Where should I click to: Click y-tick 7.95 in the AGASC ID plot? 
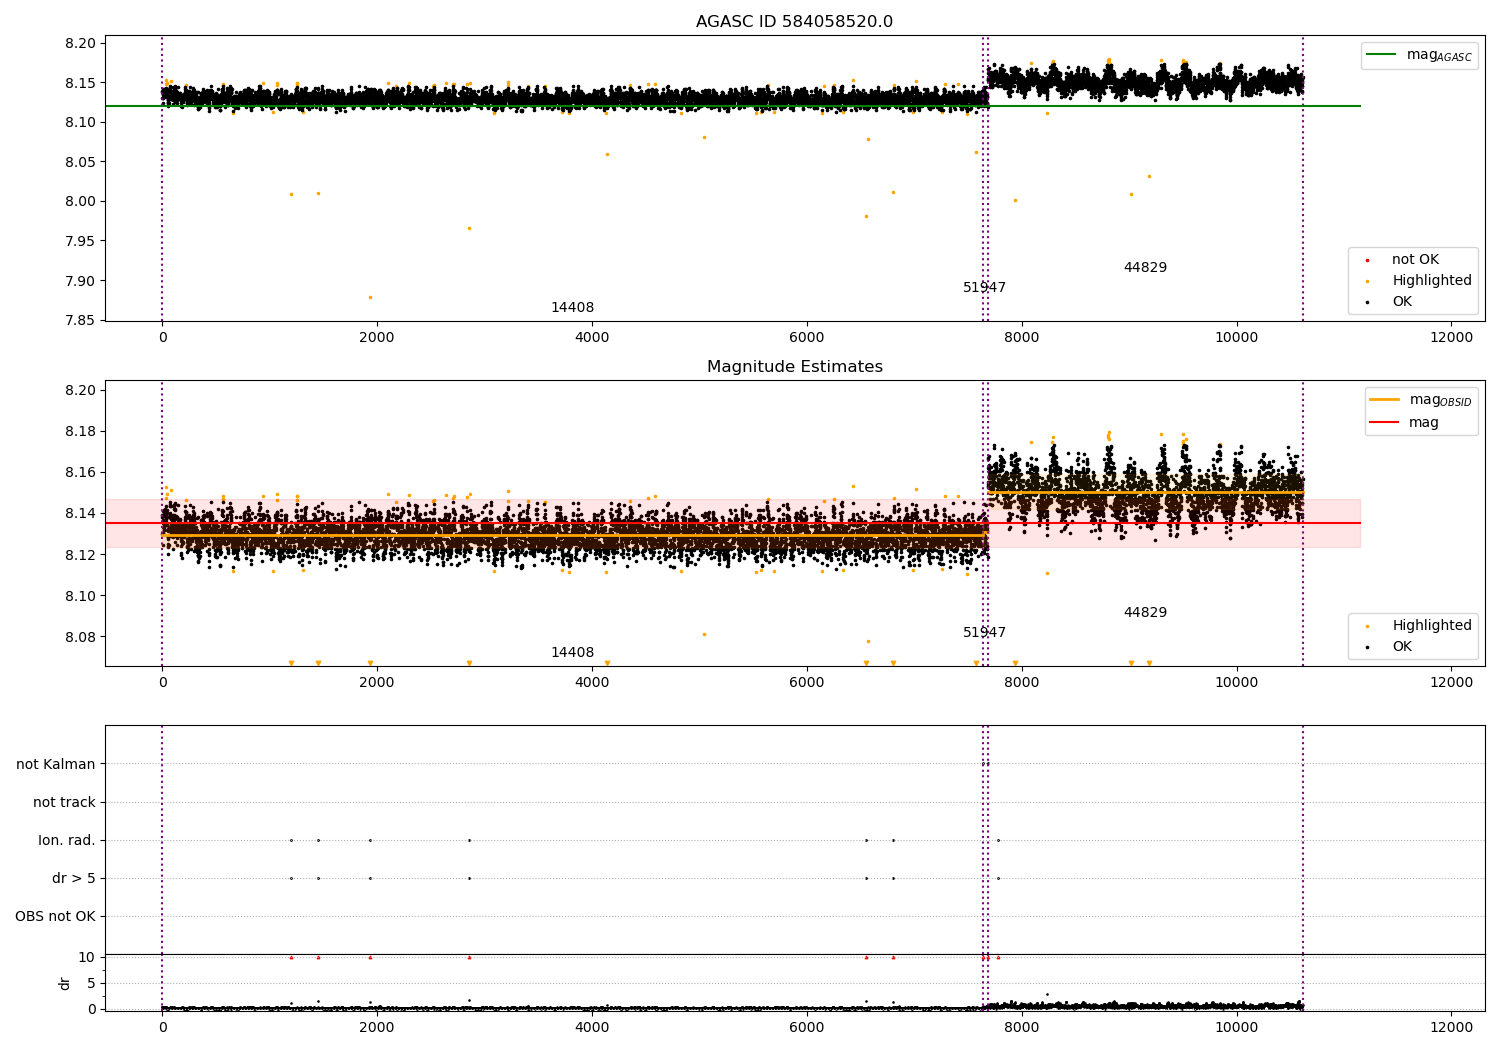click(x=79, y=241)
